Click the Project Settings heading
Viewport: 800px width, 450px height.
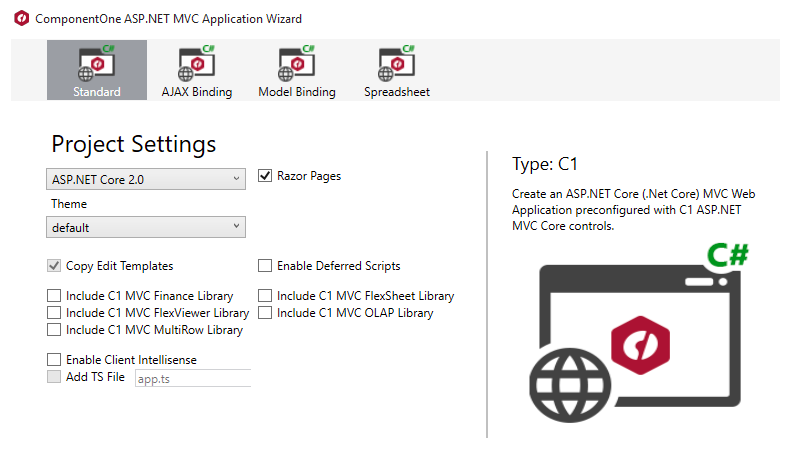pyautogui.click(x=134, y=144)
